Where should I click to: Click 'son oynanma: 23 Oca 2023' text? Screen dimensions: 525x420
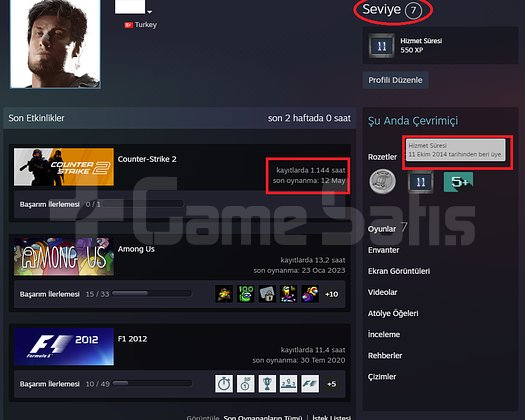[299, 270]
